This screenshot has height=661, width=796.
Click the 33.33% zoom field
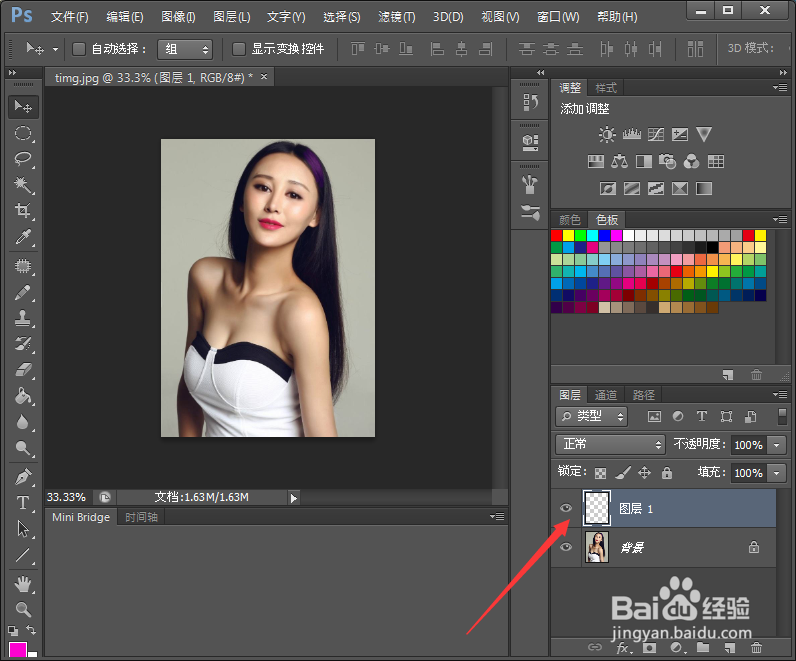pyautogui.click(x=67, y=497)
